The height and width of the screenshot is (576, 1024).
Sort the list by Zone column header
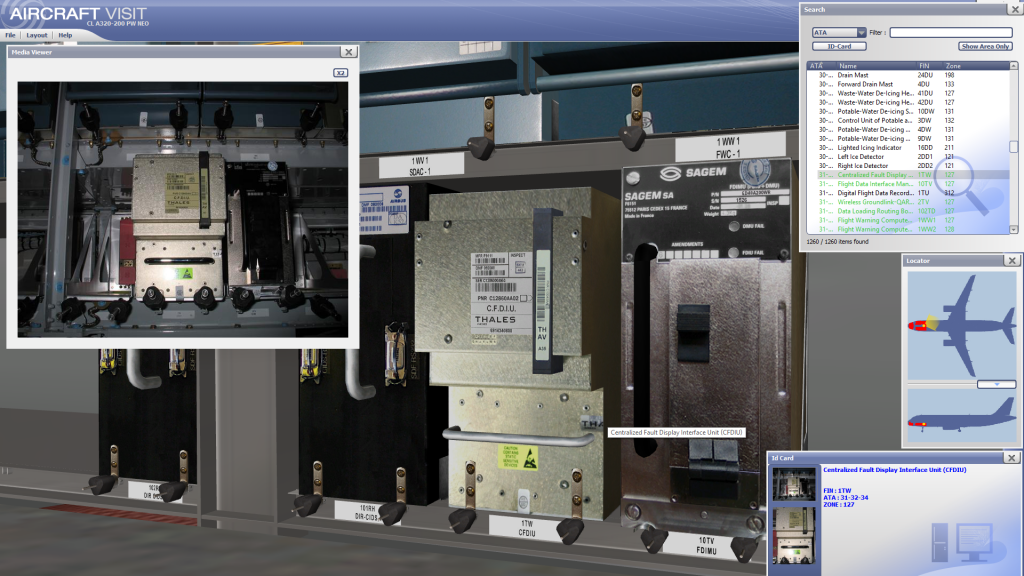(x=975, y=66)
